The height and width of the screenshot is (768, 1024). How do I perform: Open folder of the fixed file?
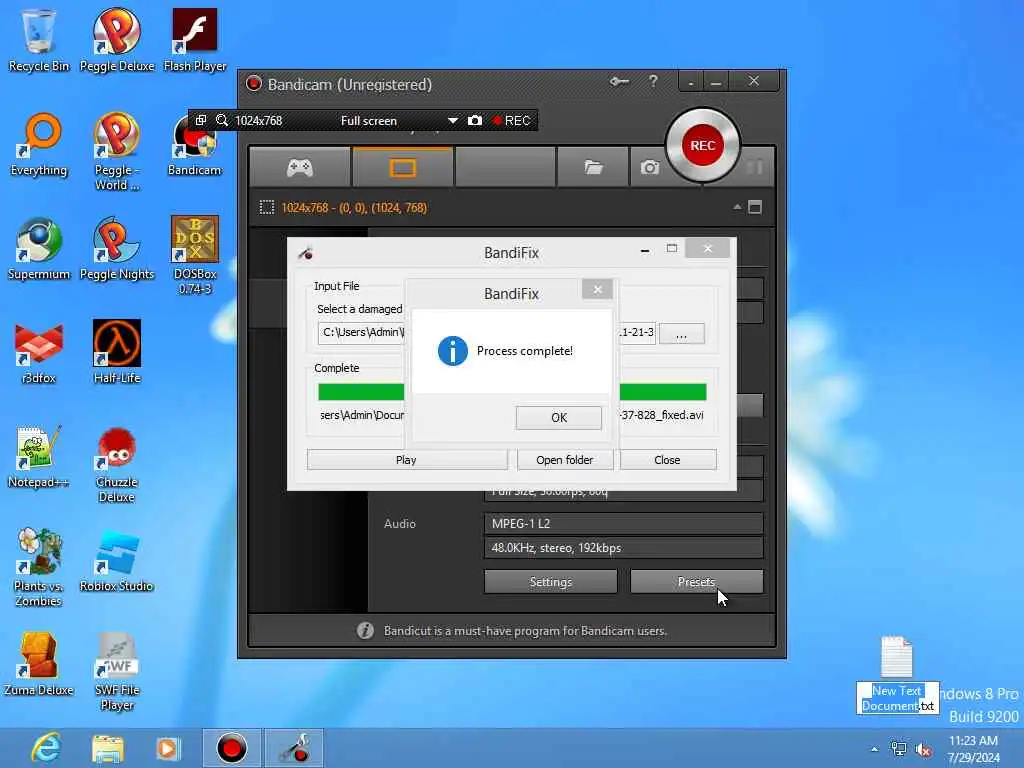pyautogui.click(x=565, y=460)
